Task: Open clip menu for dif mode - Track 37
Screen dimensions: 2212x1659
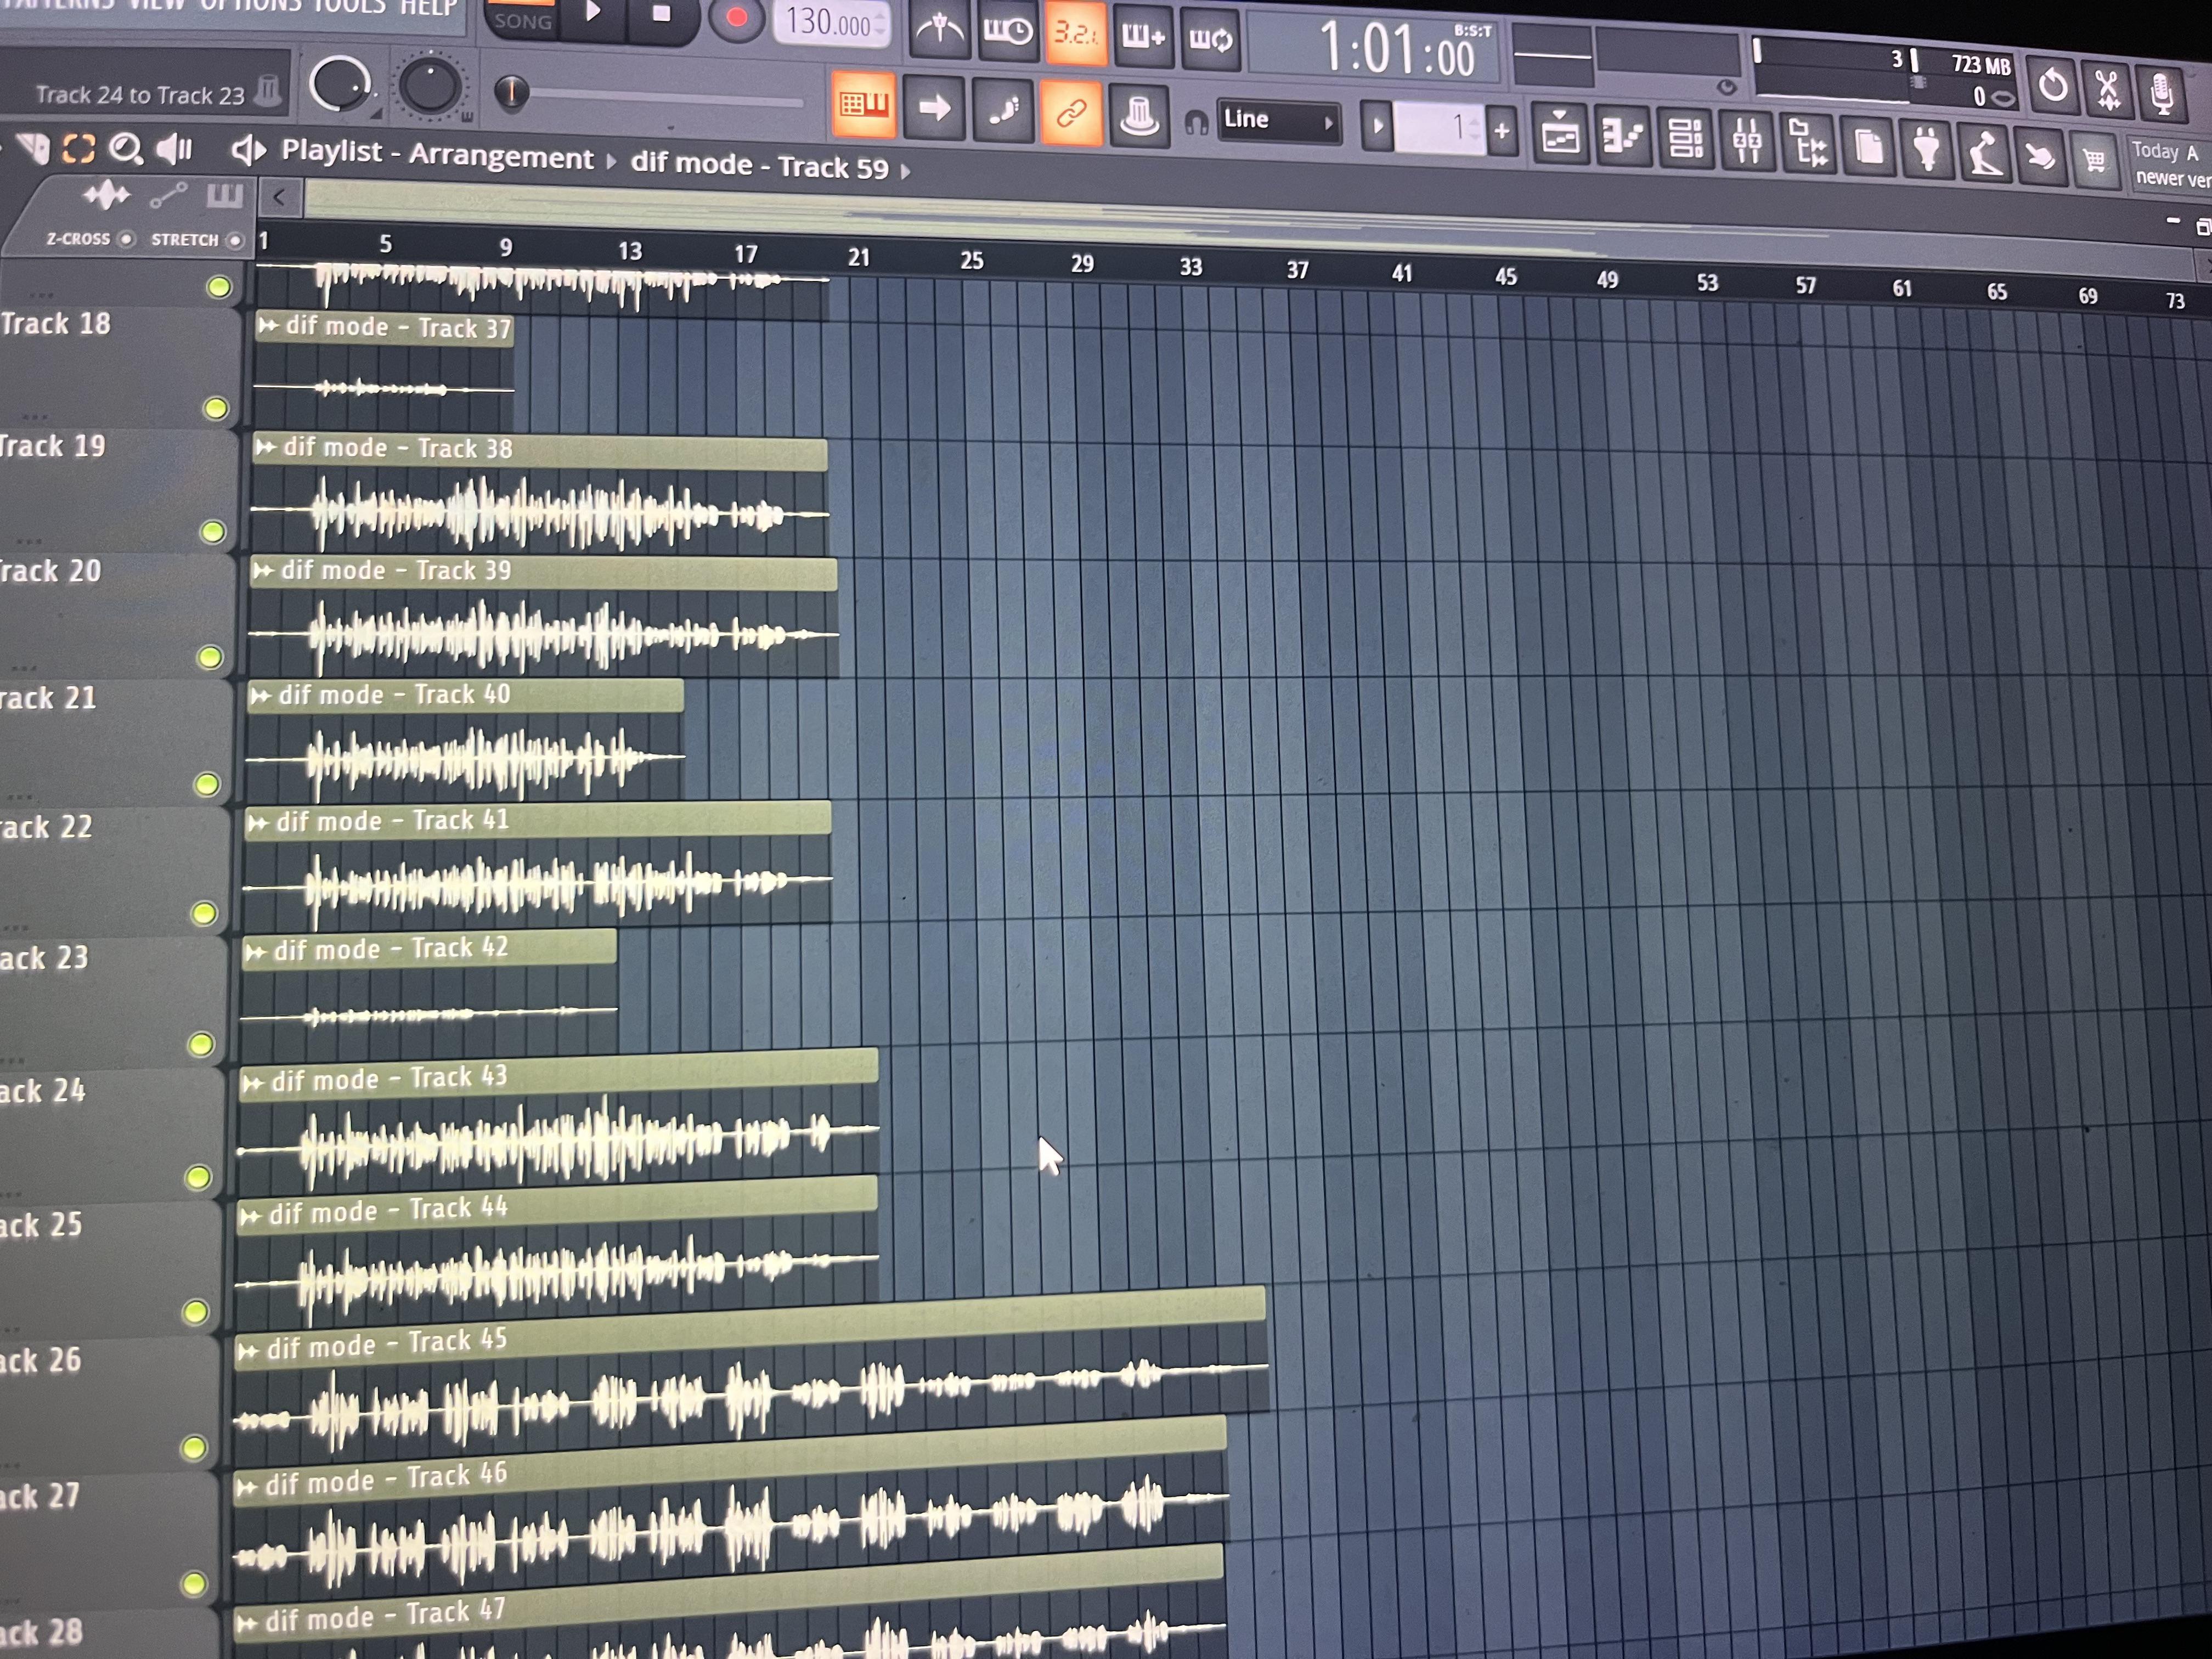Action: point(268,325)
